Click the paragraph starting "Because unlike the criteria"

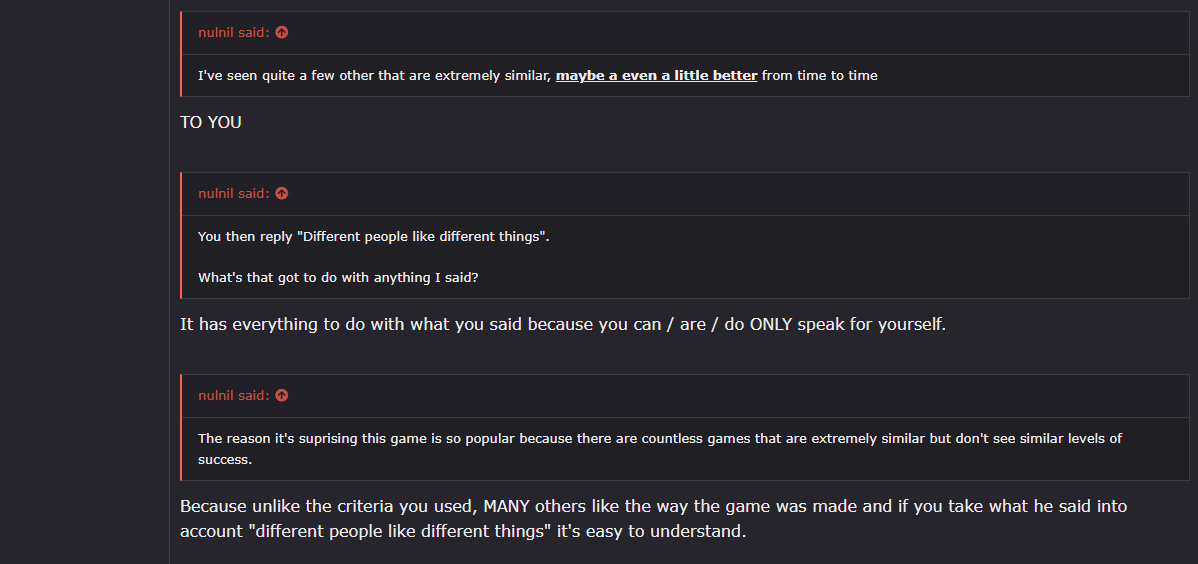tap(654, 518)
